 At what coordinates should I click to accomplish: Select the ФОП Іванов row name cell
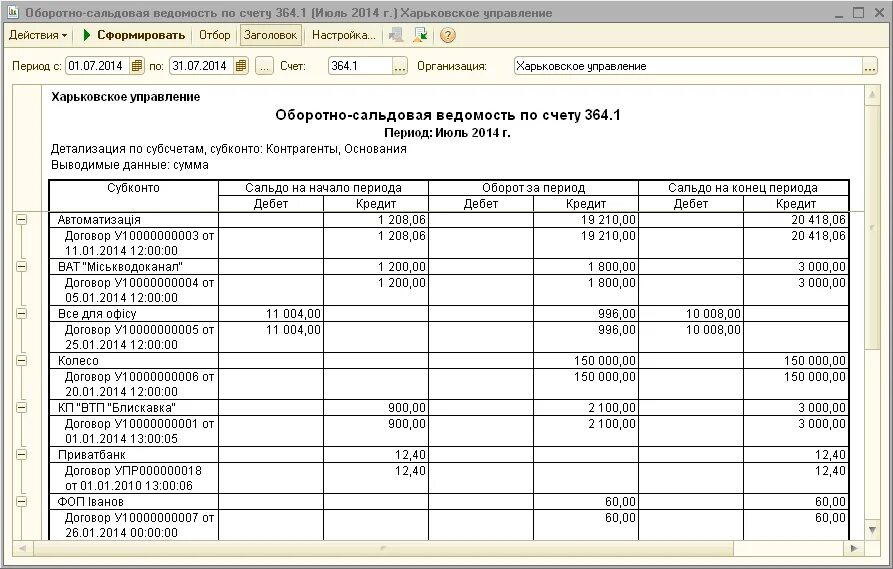tap(134, 502)
